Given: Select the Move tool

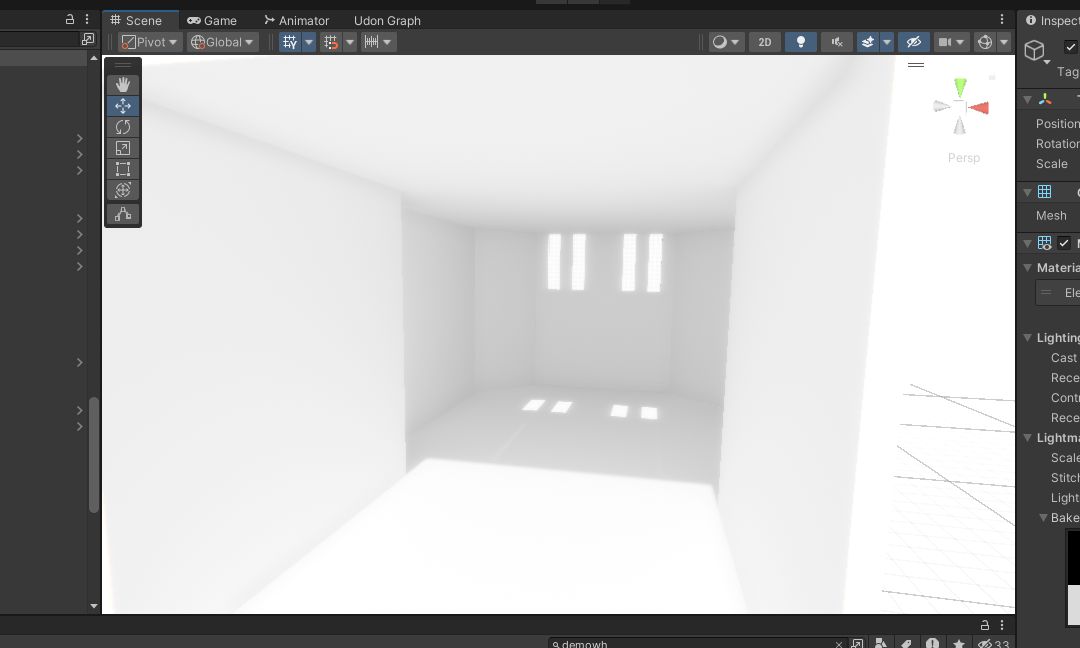Looking at the screenshot, I should (x=123, y=106).
